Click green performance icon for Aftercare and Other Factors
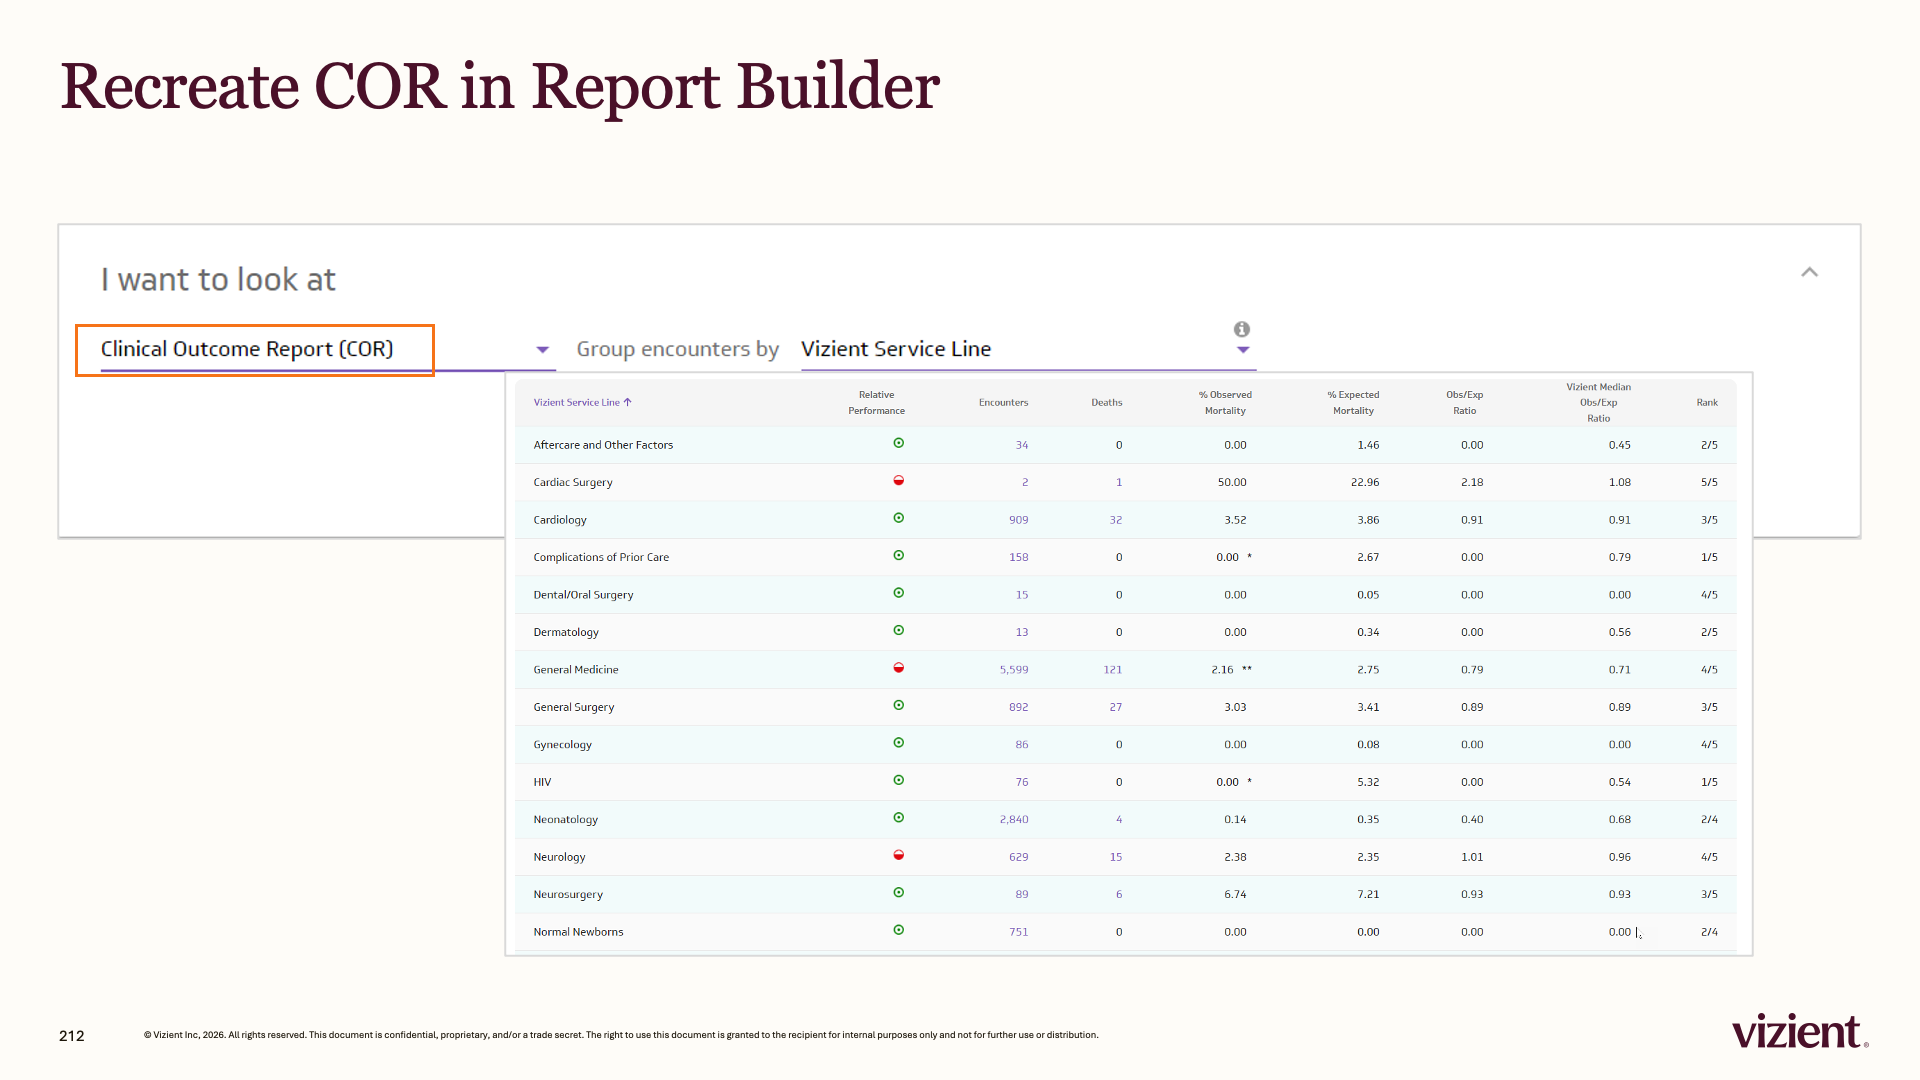 (x=898, y=443)
